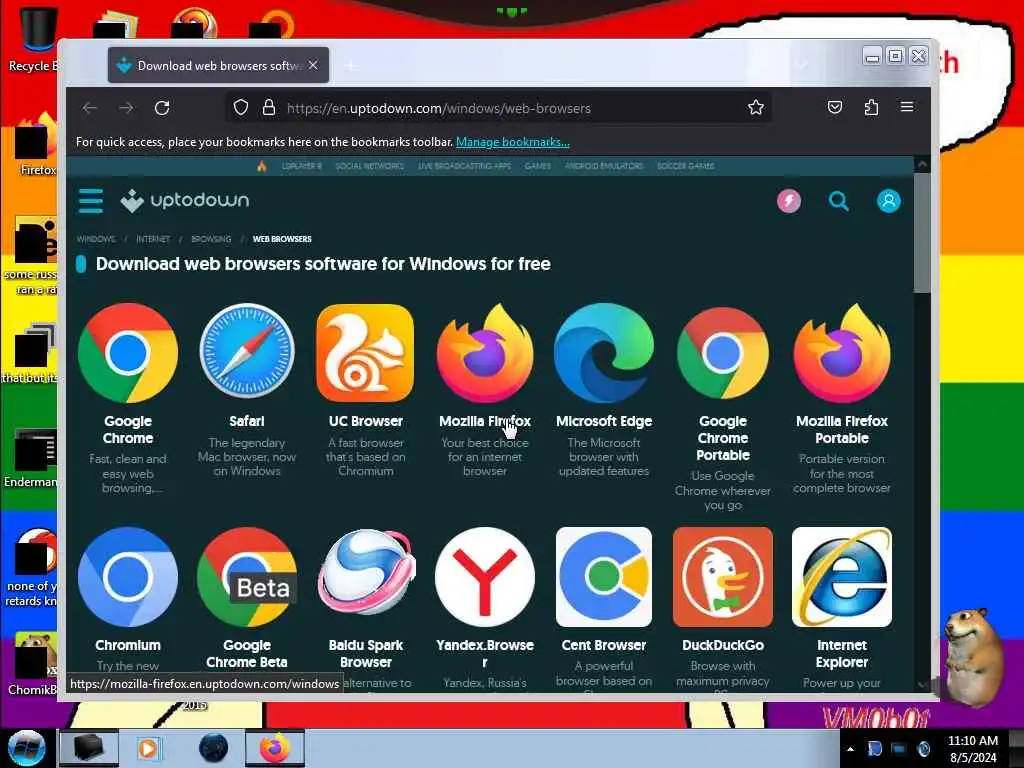Select the Download web browsers tab
Viewport: 1024px width, 768px height.
pyautogui.click(x=218, y=65)
